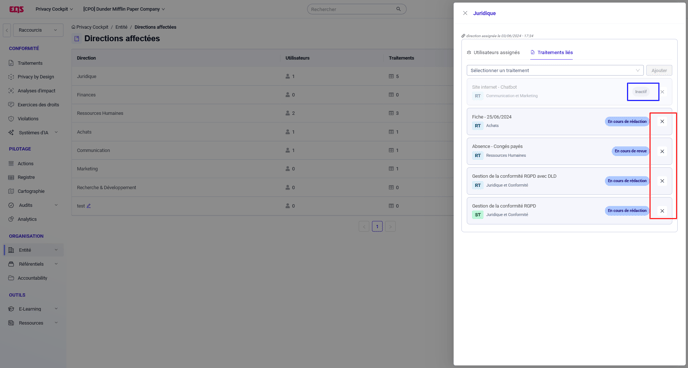Click the search magnifier icon

pyautogui.click(x=398, y=9)
